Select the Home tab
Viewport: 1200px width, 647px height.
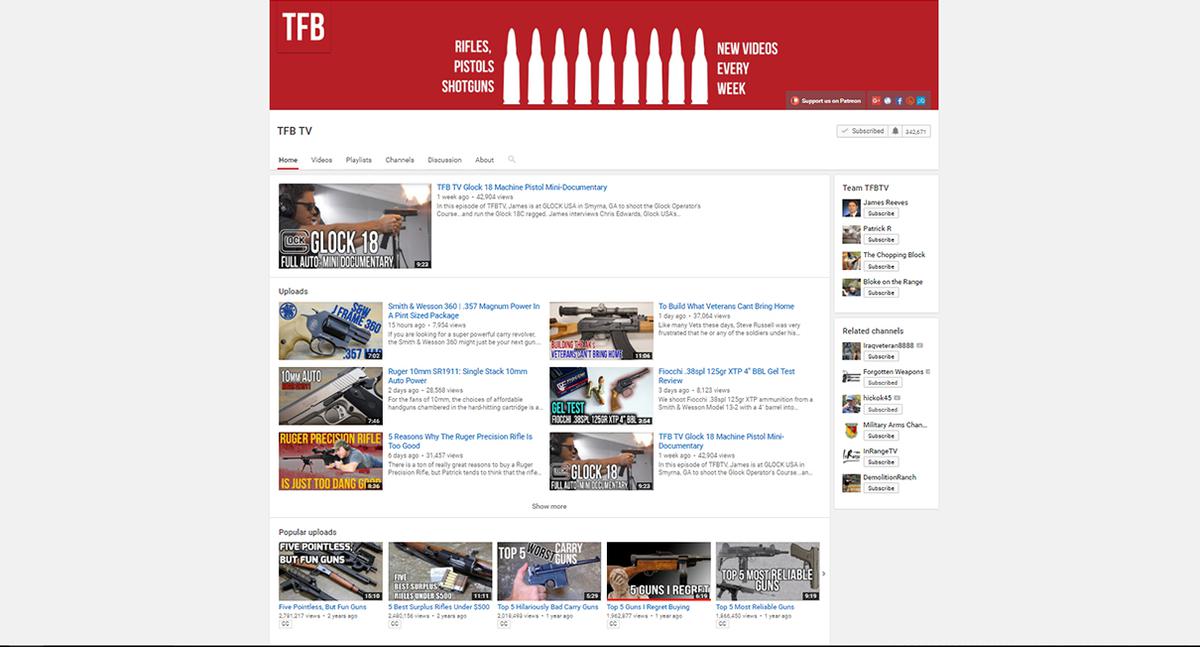tap(288, 160)
